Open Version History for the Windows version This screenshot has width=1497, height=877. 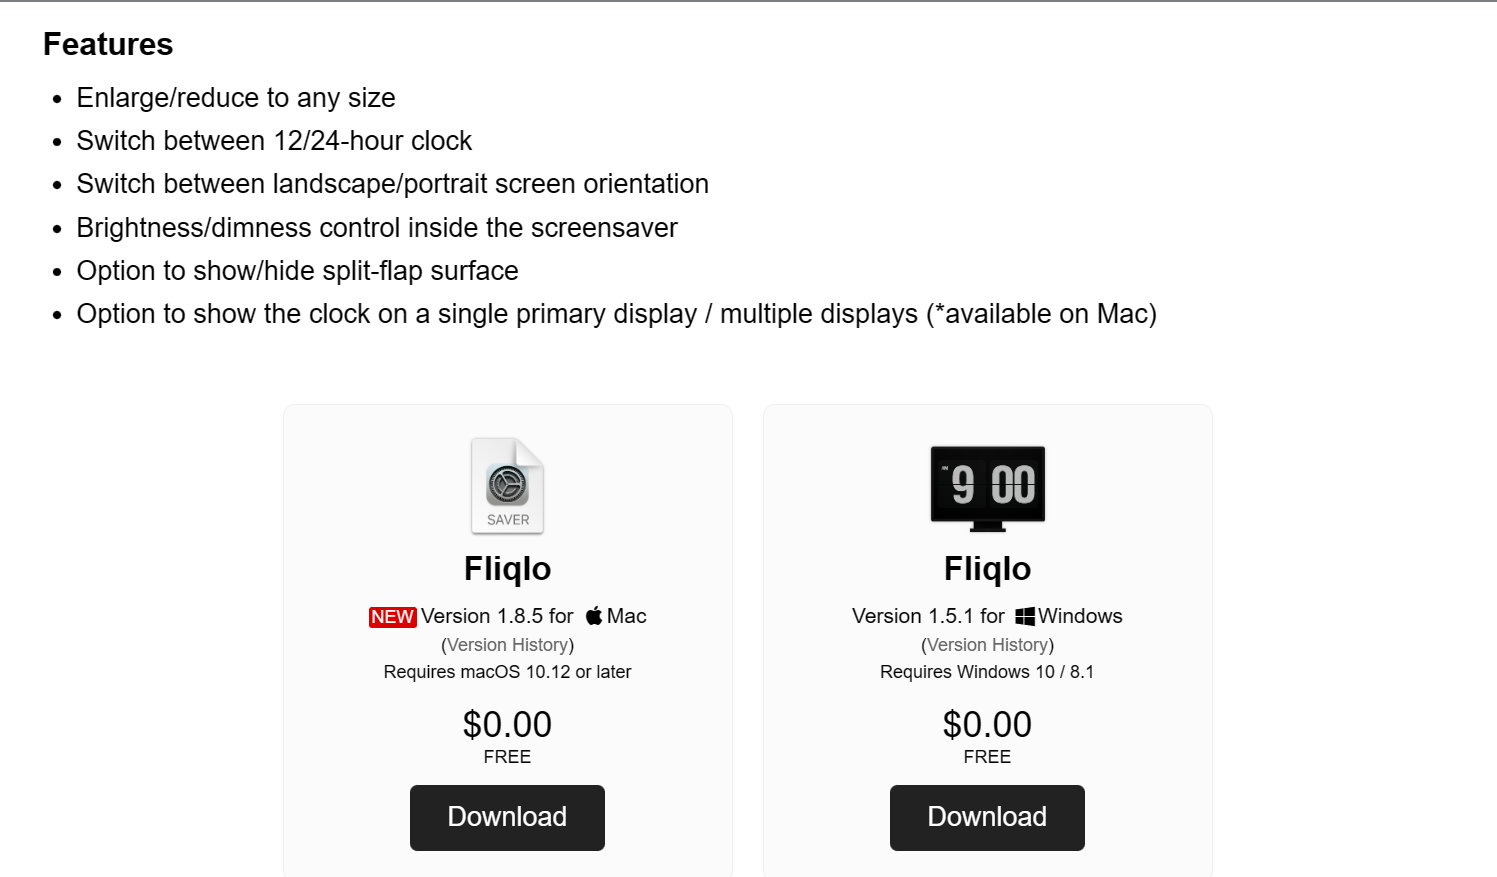tap(986, 644)
